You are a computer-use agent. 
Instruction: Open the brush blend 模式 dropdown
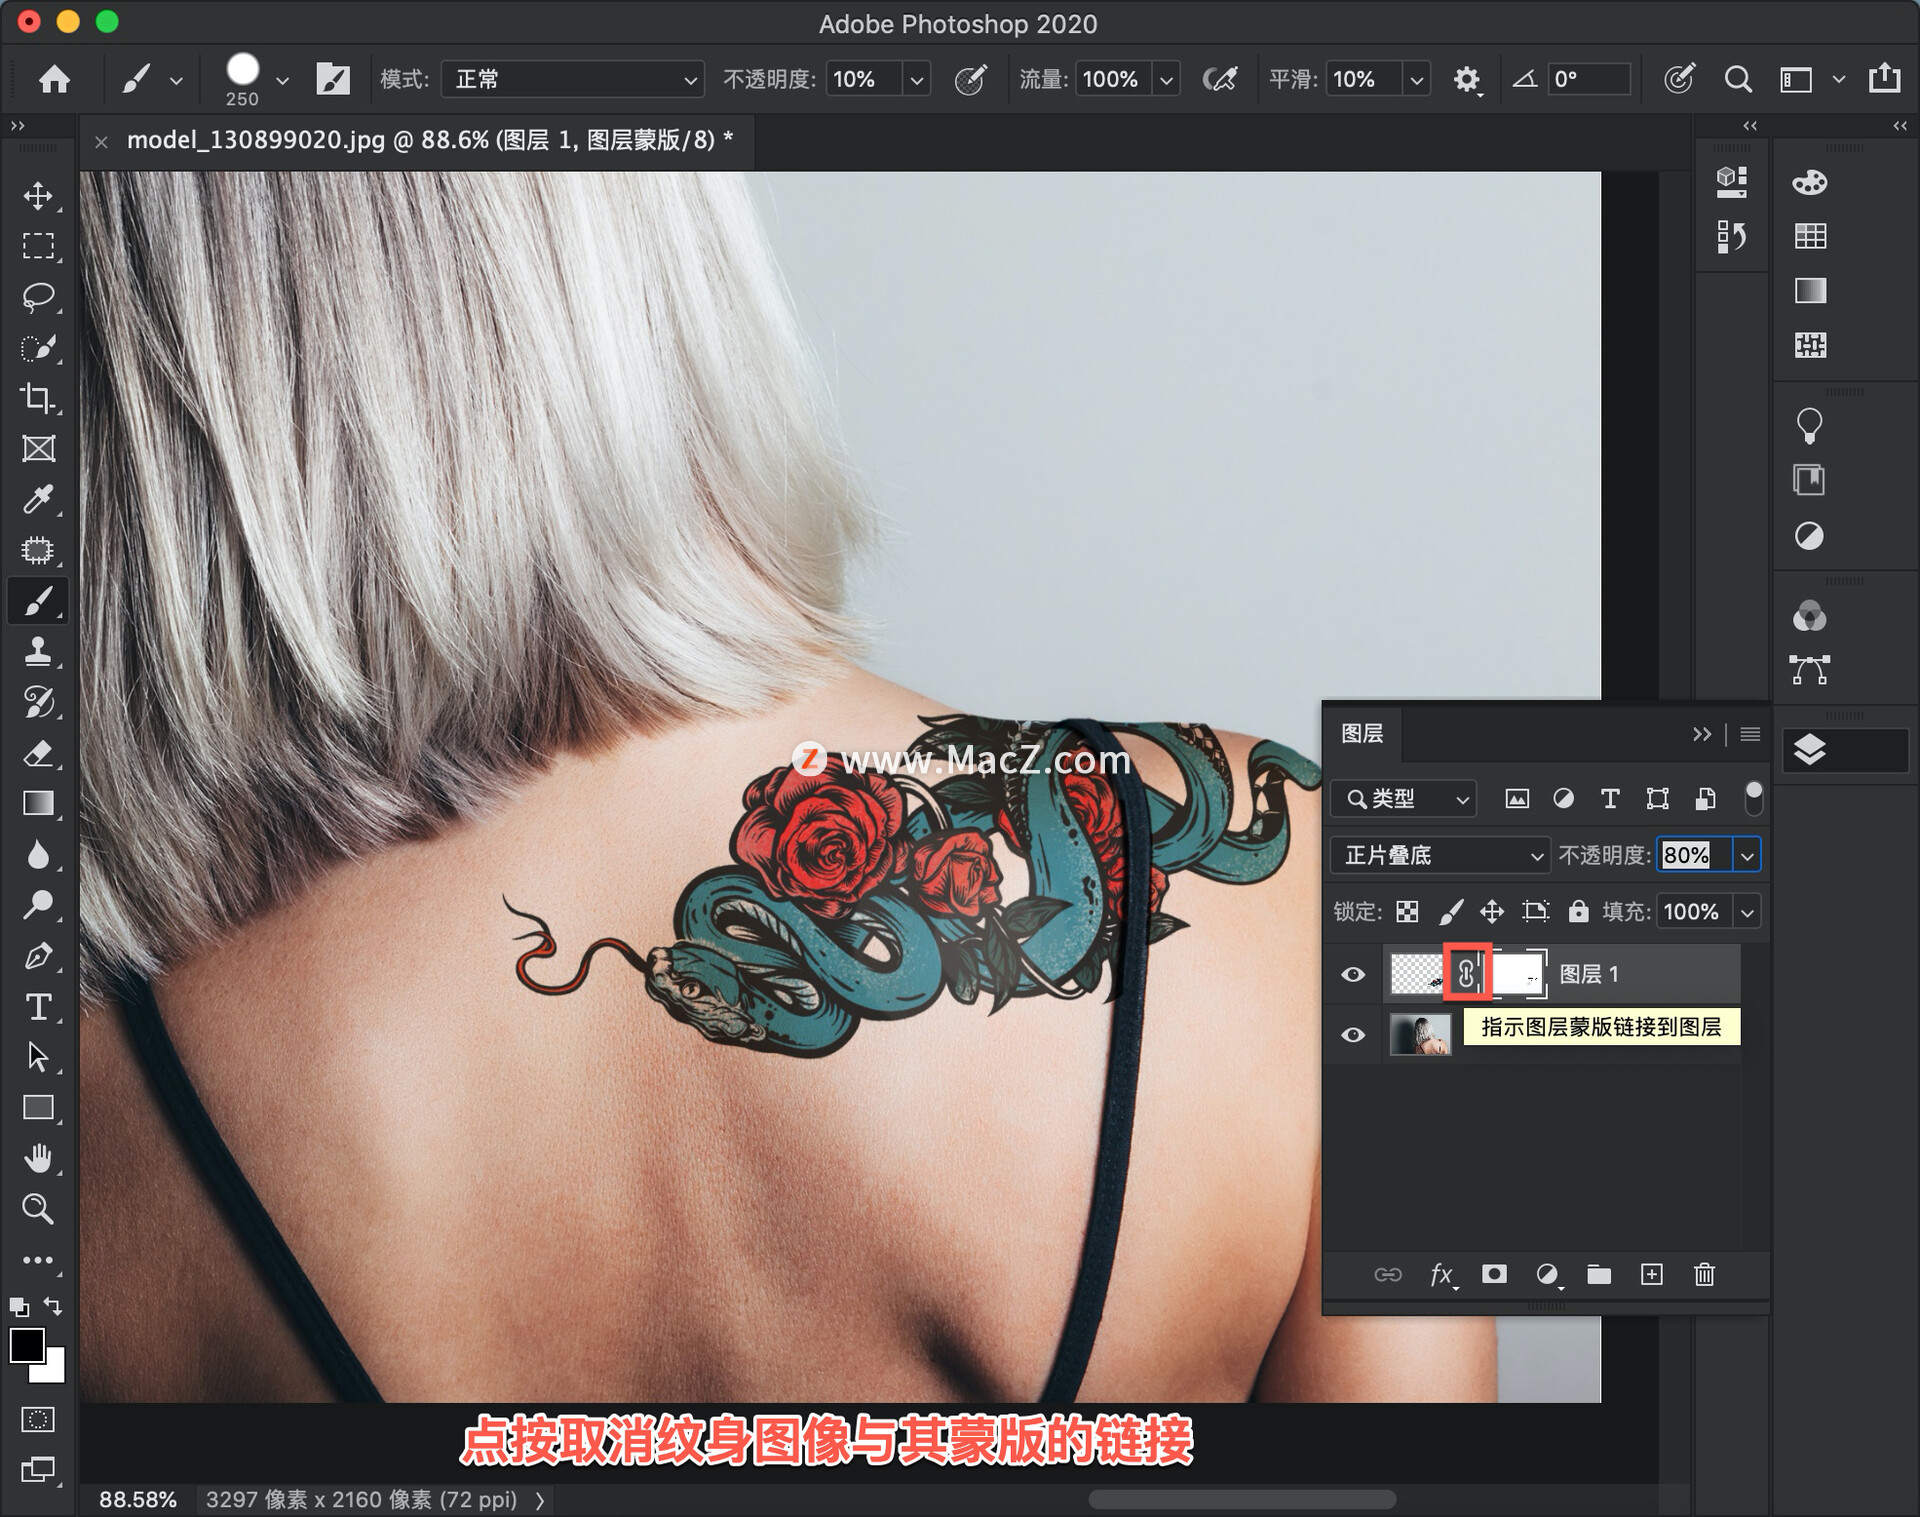572,79
